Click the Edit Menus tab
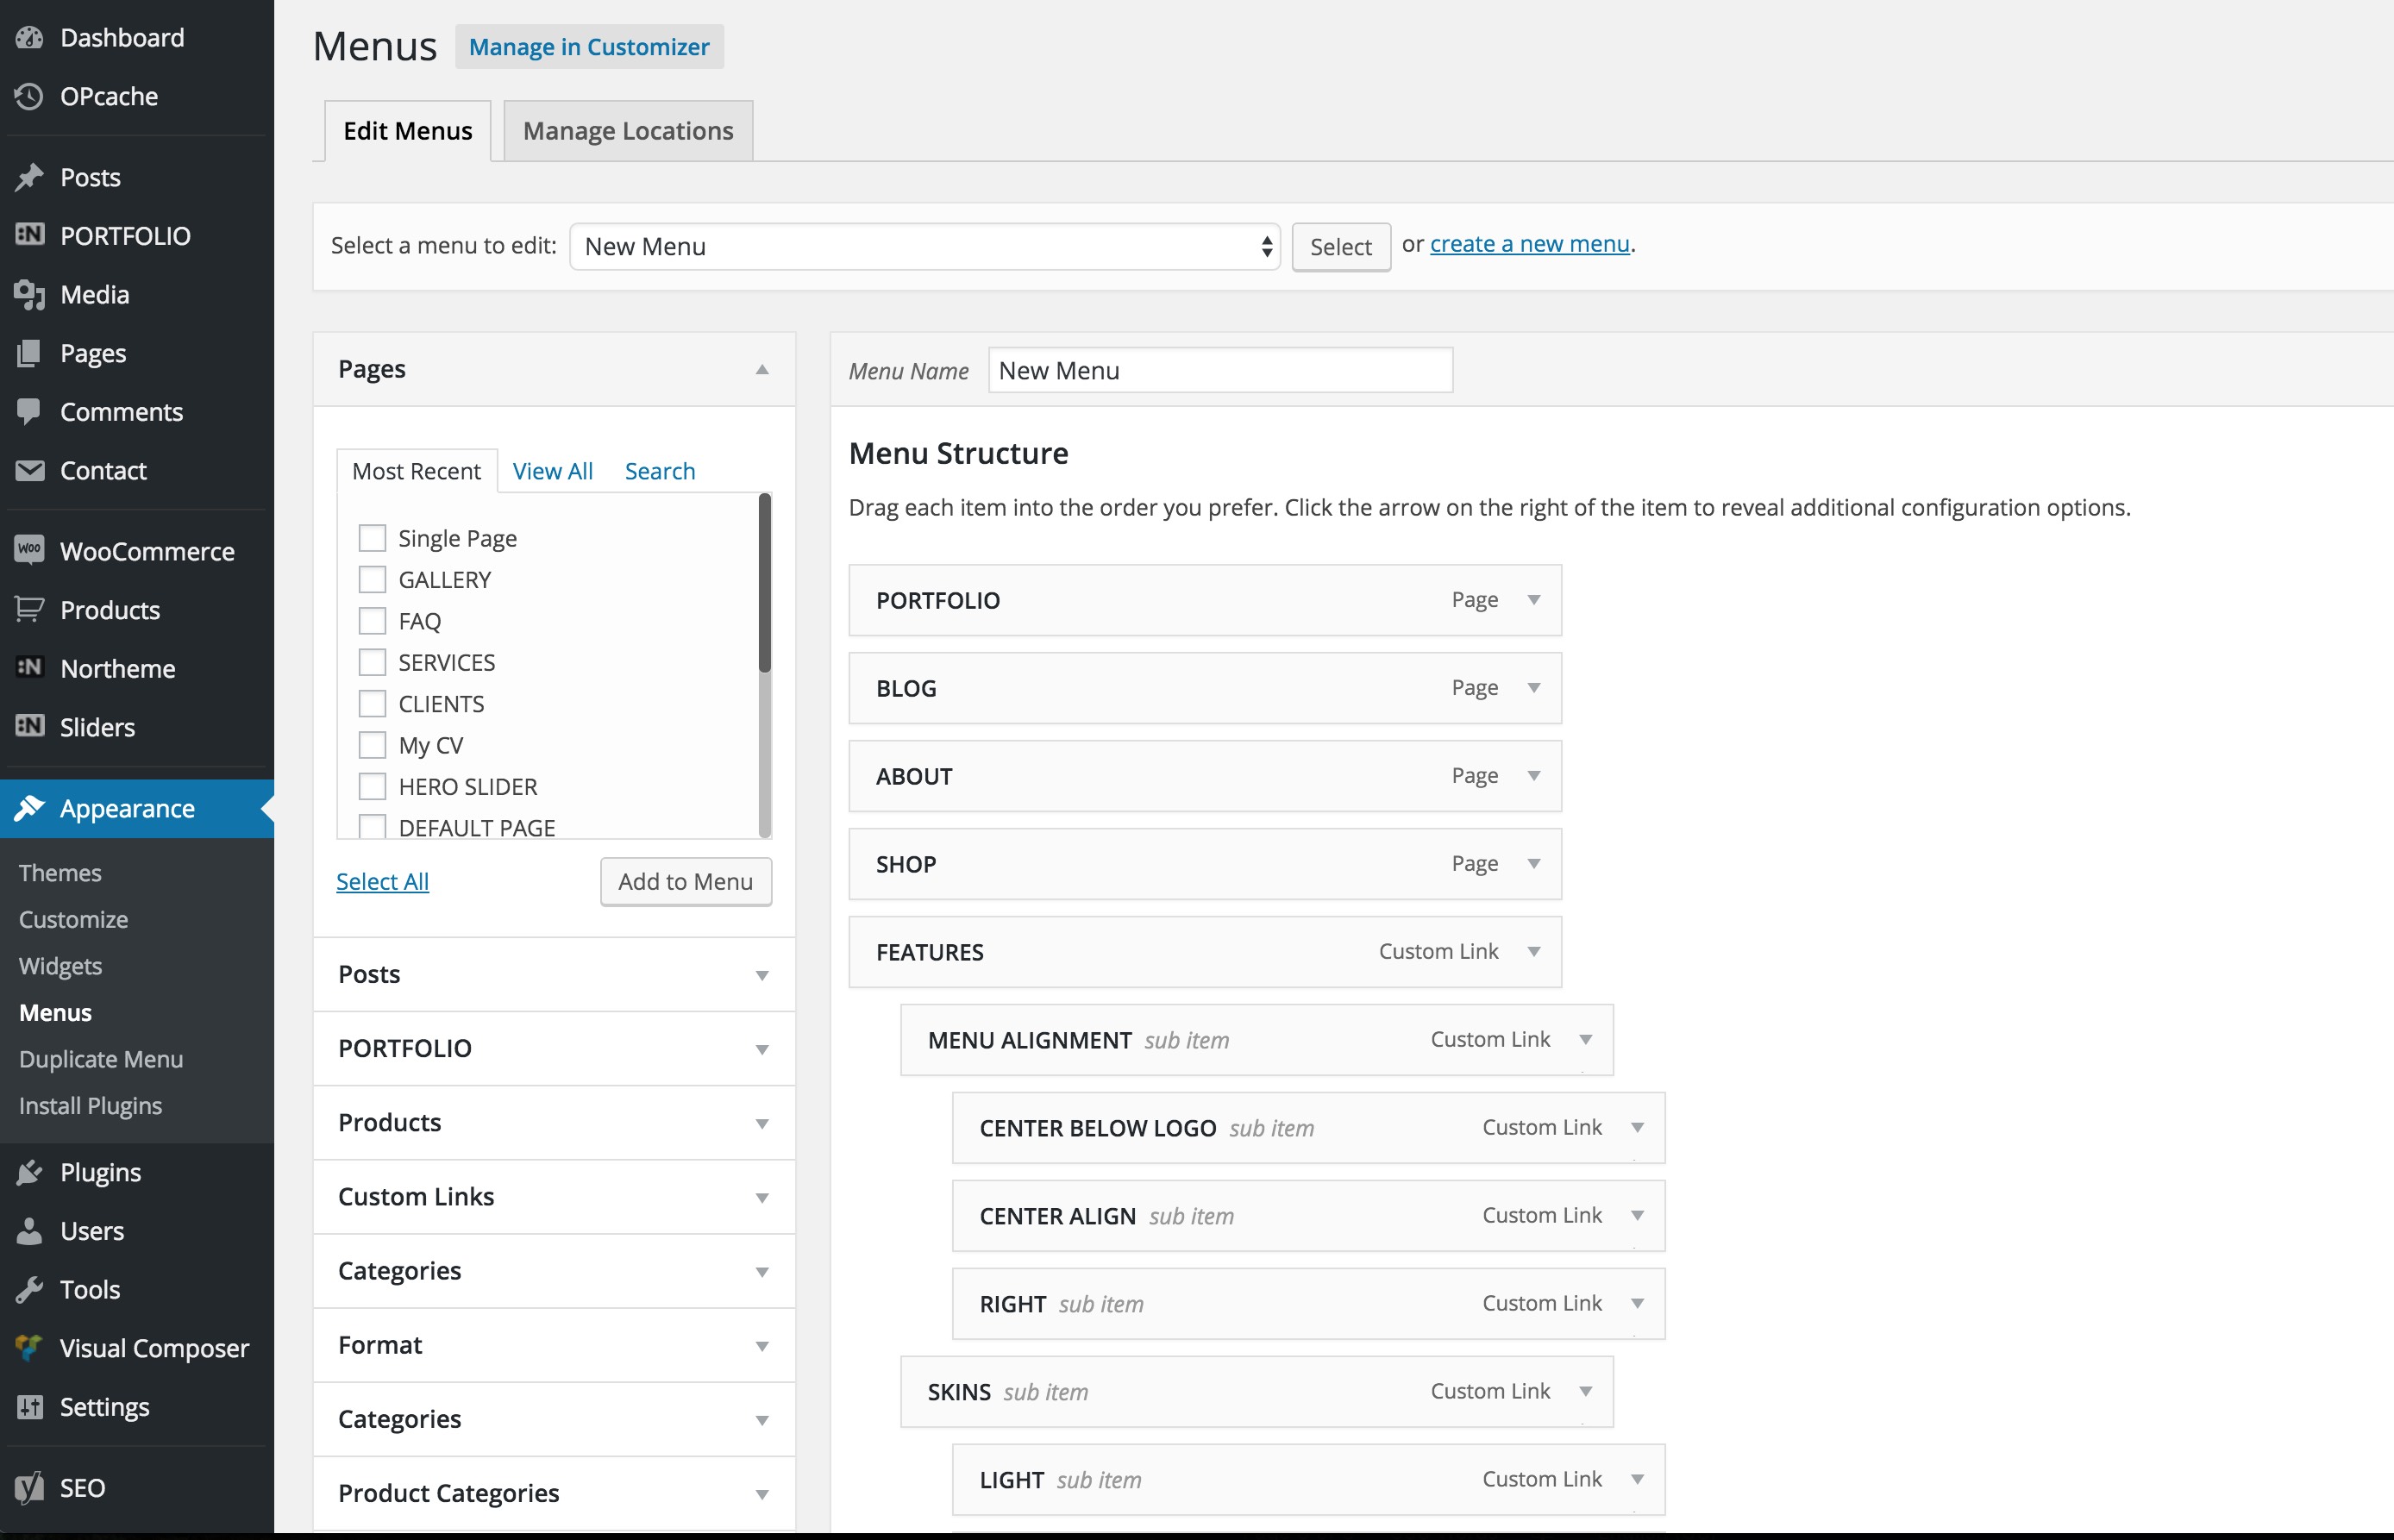Image resolution: width=2394 pixels, height=1540 pixels. click(406, 129)
